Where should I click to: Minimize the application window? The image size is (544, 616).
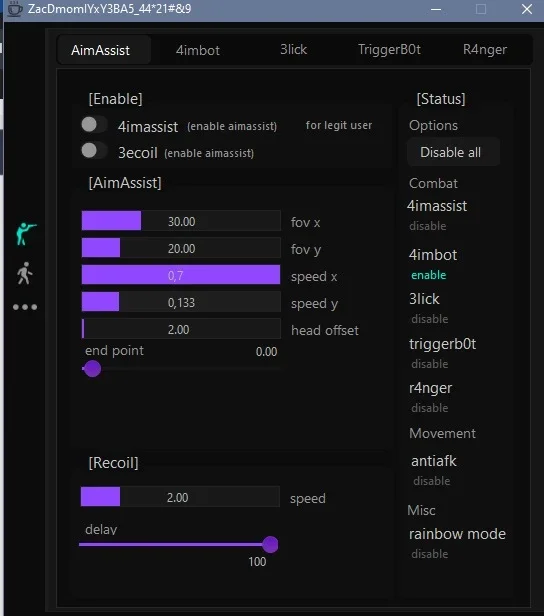coord(436,9)
